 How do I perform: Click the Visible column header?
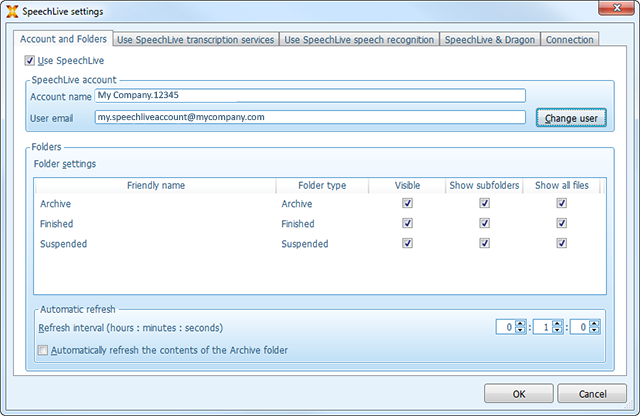407,185
